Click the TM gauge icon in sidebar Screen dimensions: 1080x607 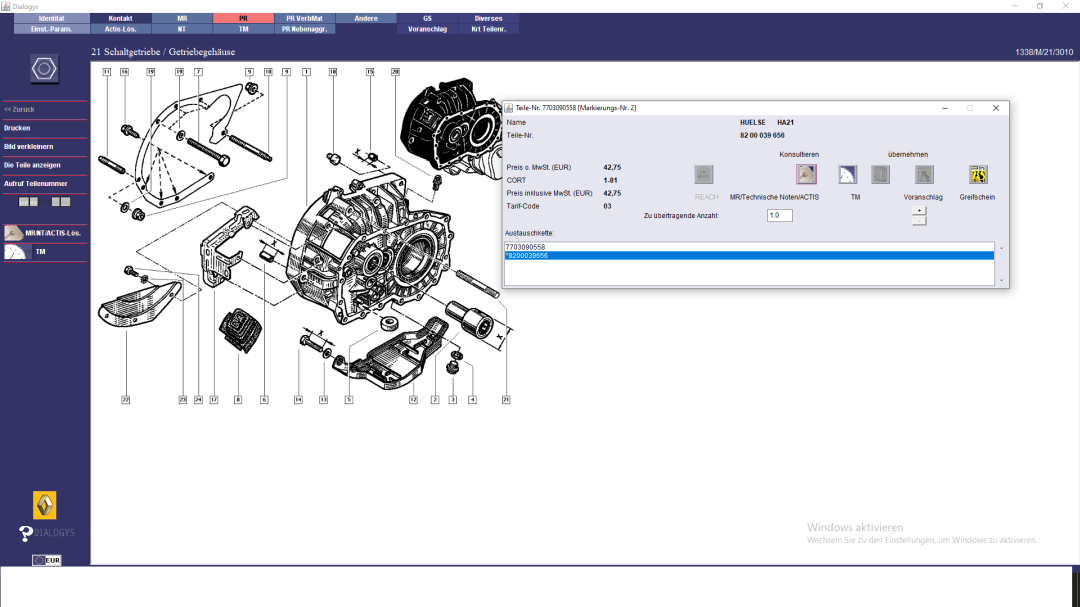coord(16,252)
